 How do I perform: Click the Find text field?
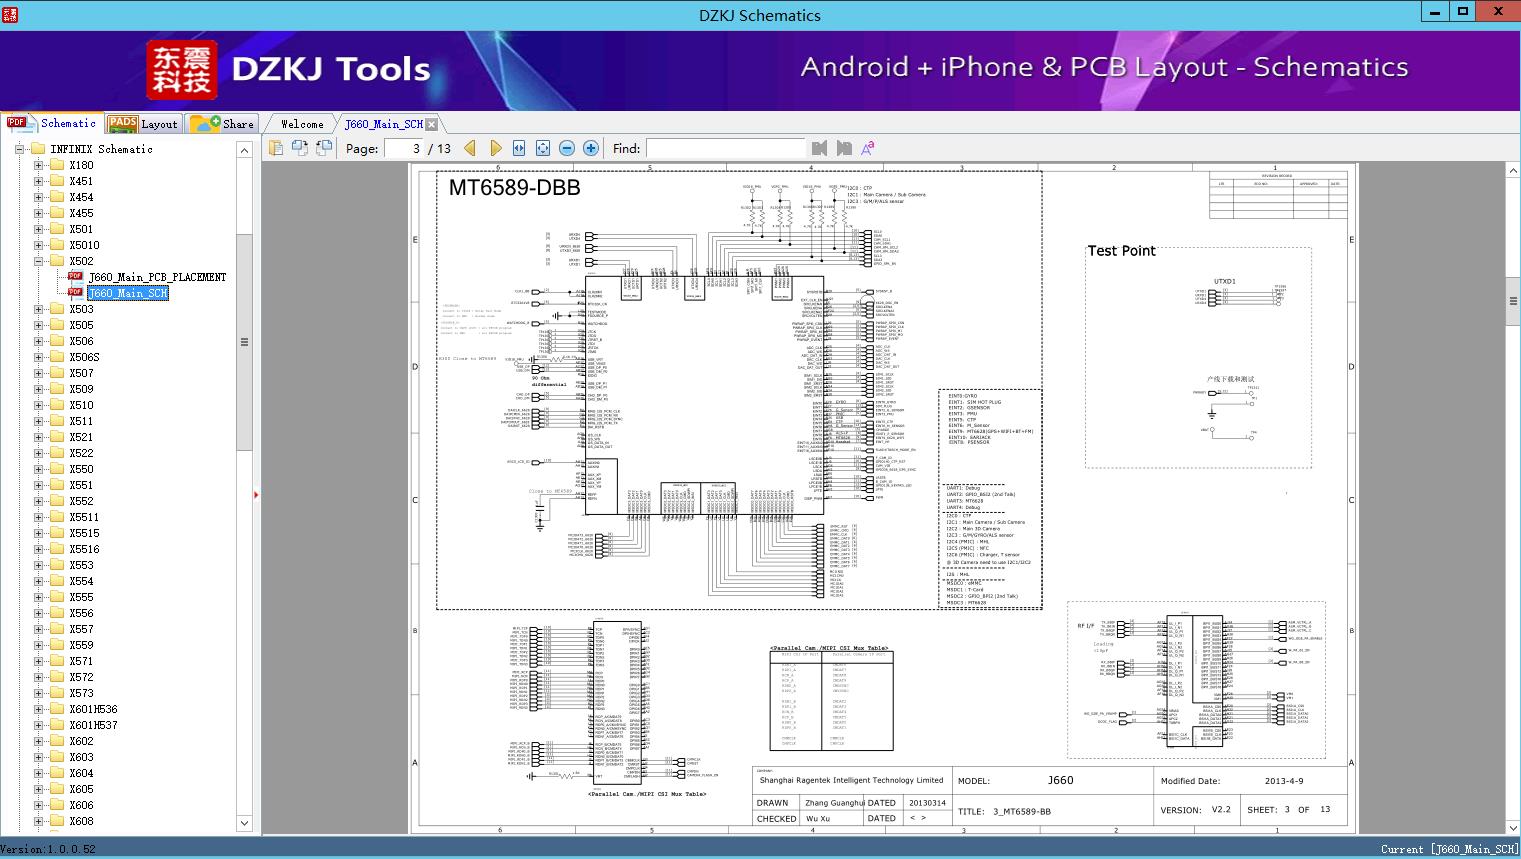[725, 148]
